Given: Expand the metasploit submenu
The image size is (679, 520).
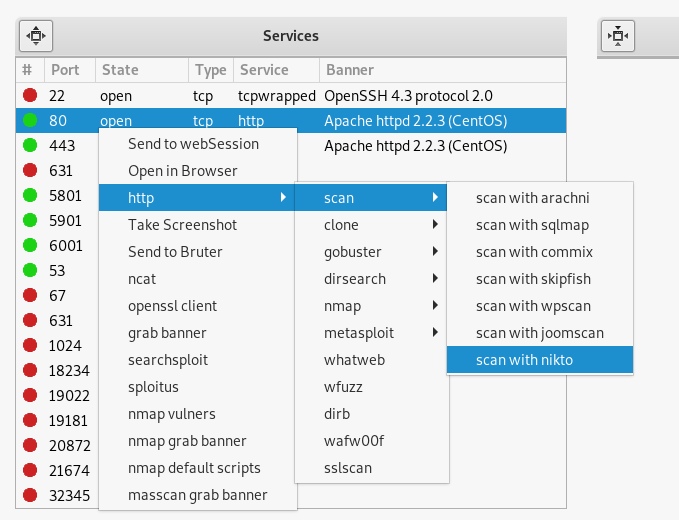Looking at the screenshot, I should pos(368,333).
